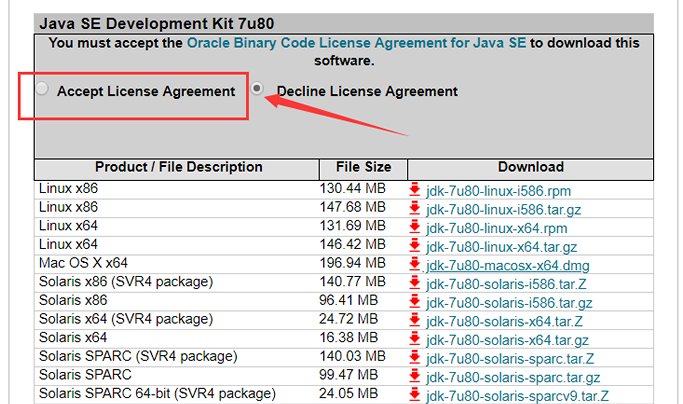Open the Oracle Binary Code License Agreement link
The height and width of the screenshot is (404, 683).
point(356,43)
